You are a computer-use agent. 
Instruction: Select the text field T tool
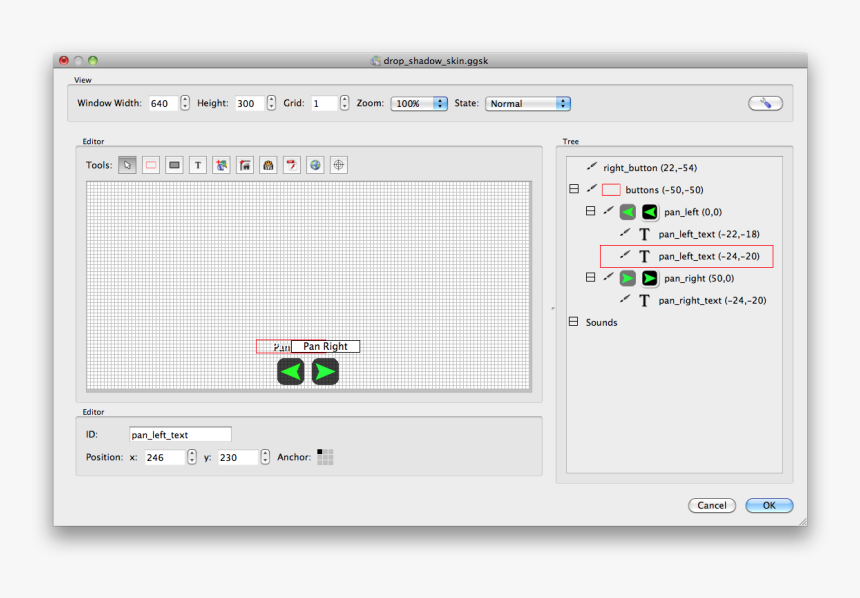click(198, 165)
